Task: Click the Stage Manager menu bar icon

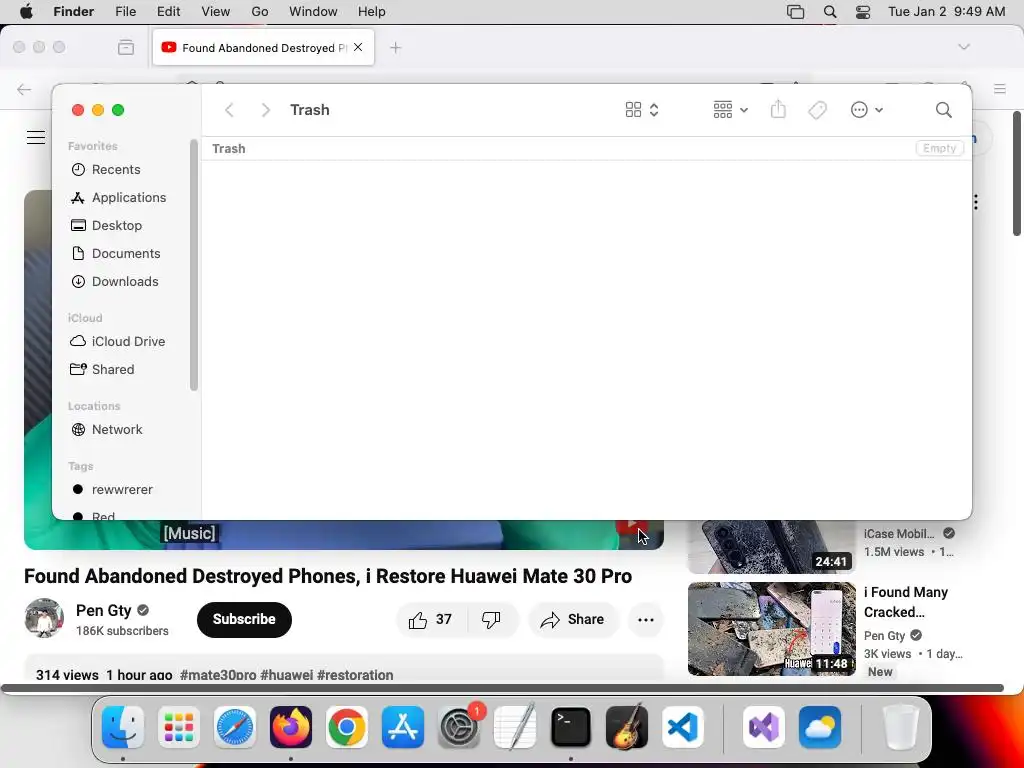Action: click(795, 12)
